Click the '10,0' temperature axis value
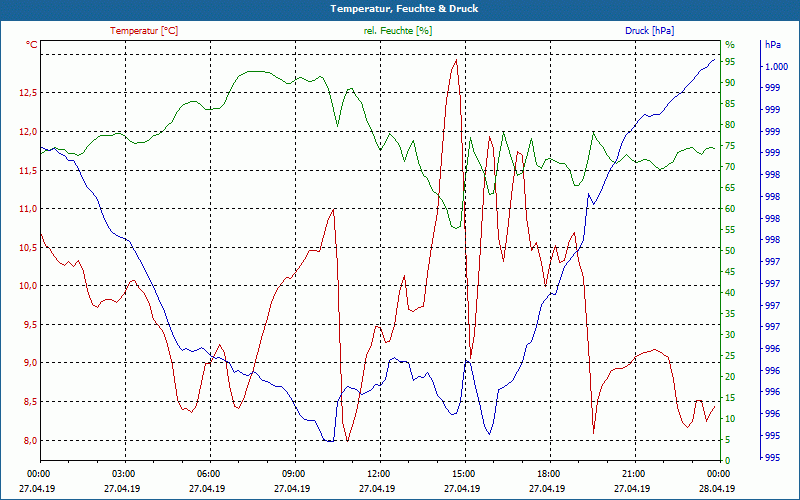This screenshot has height=500, width=800. tap(29, 286)
